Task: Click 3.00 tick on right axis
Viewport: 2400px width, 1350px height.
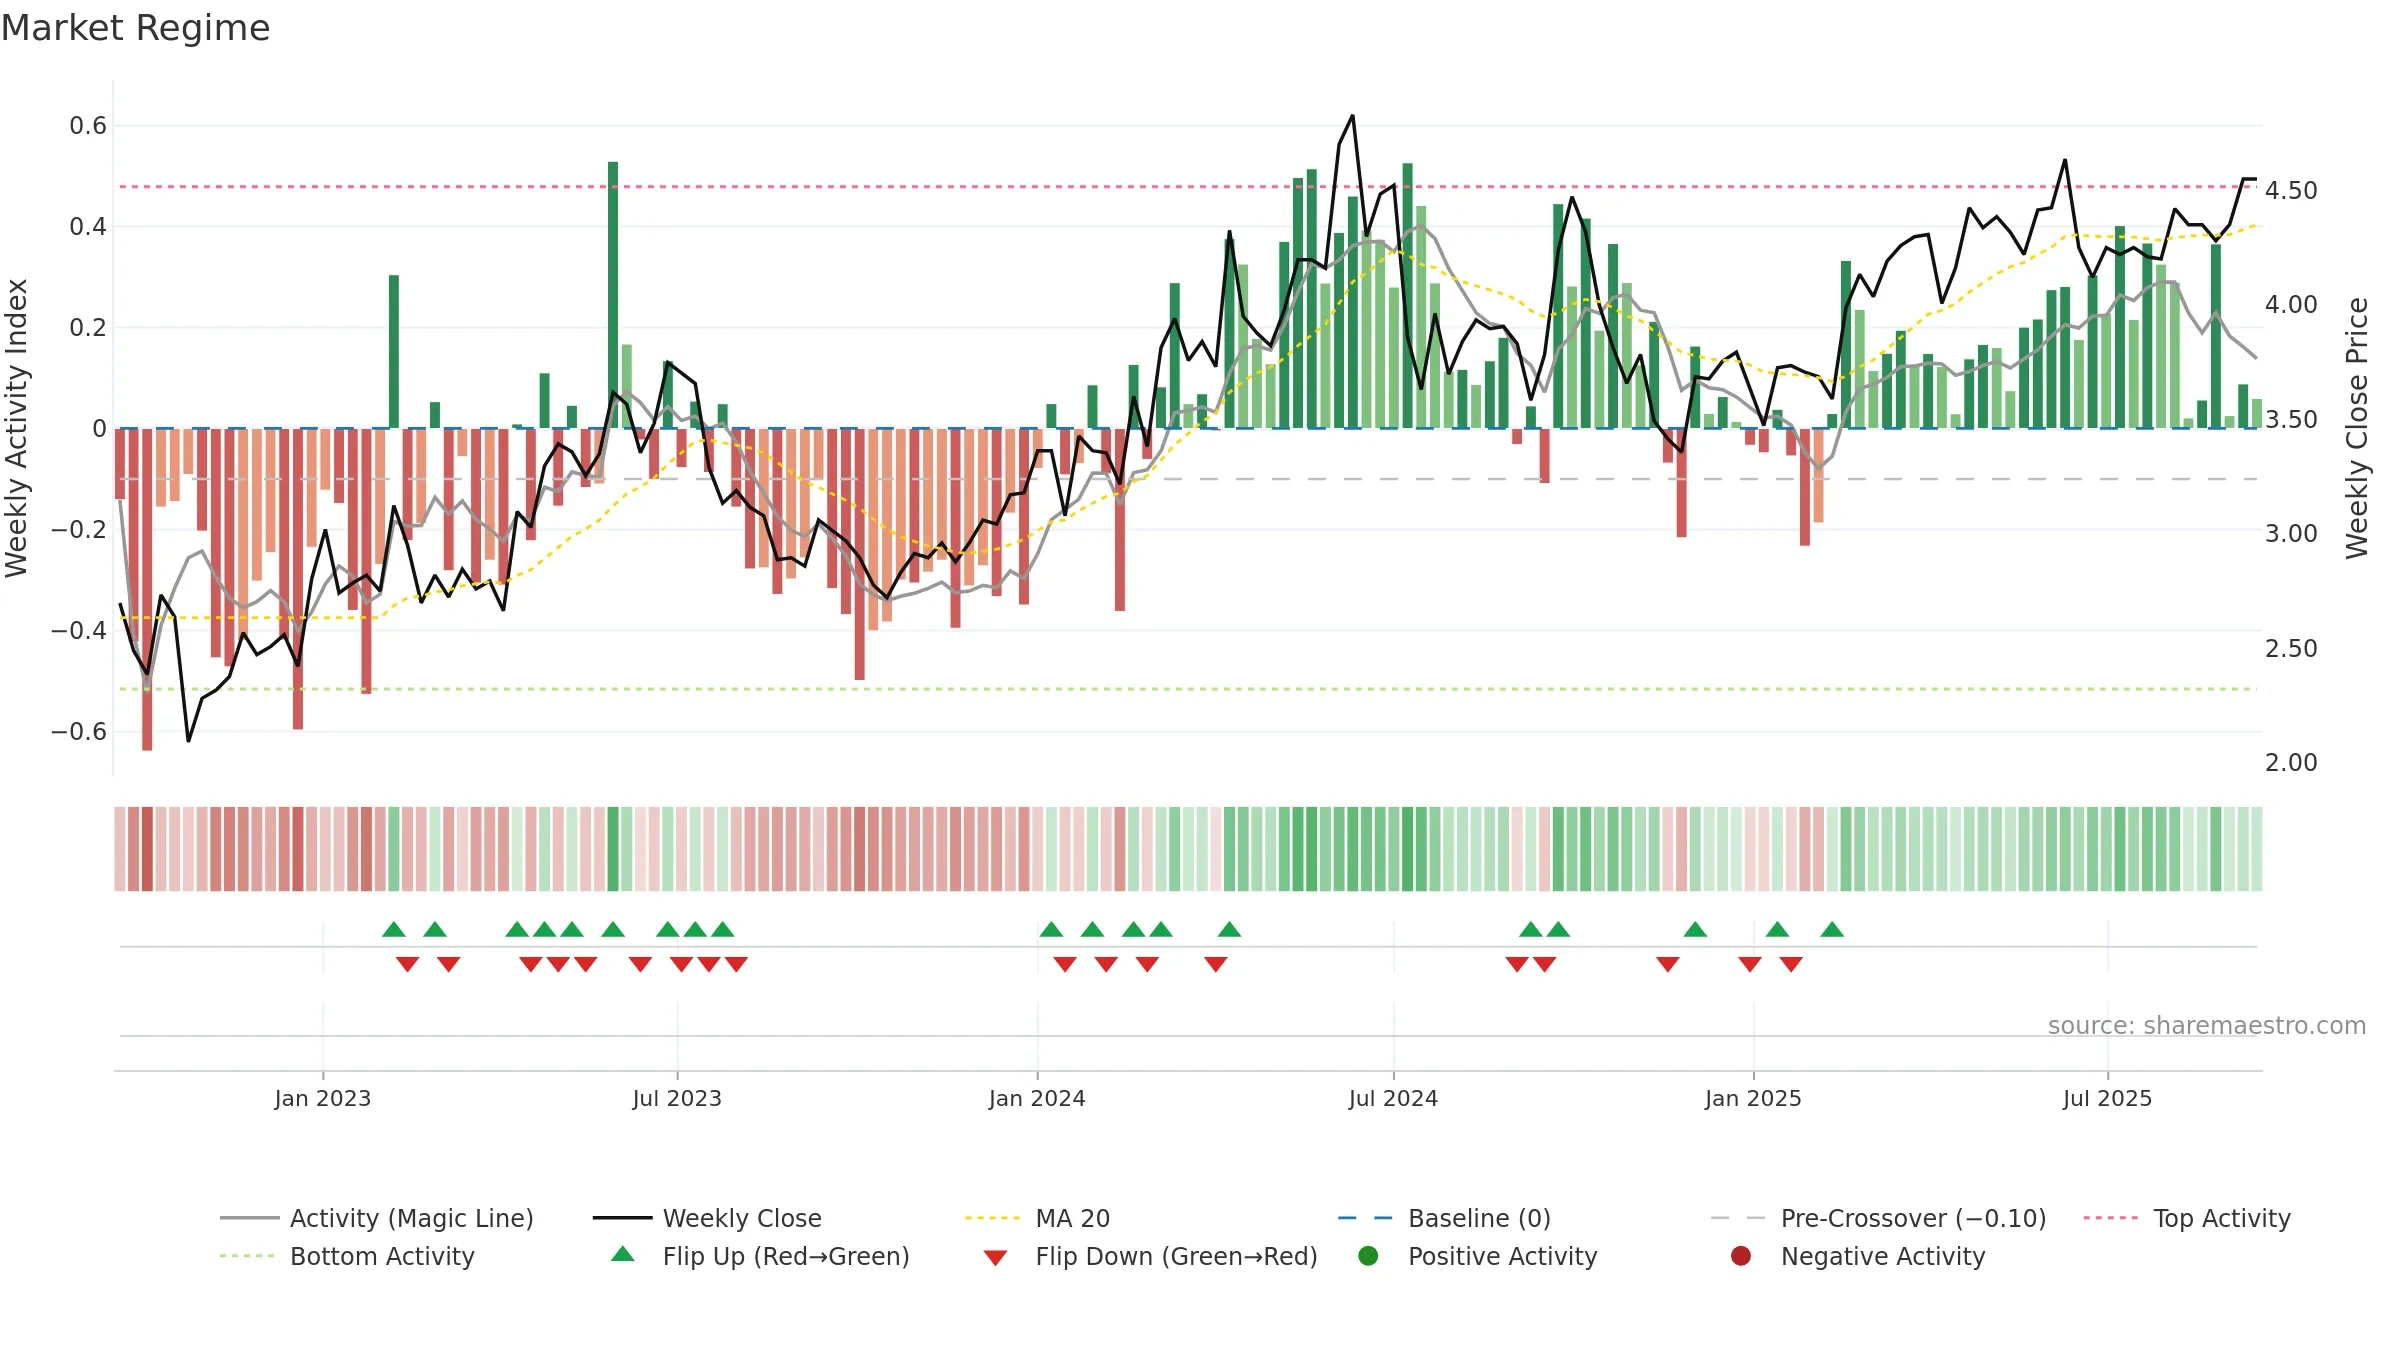Action: [x=2291, y=533]
